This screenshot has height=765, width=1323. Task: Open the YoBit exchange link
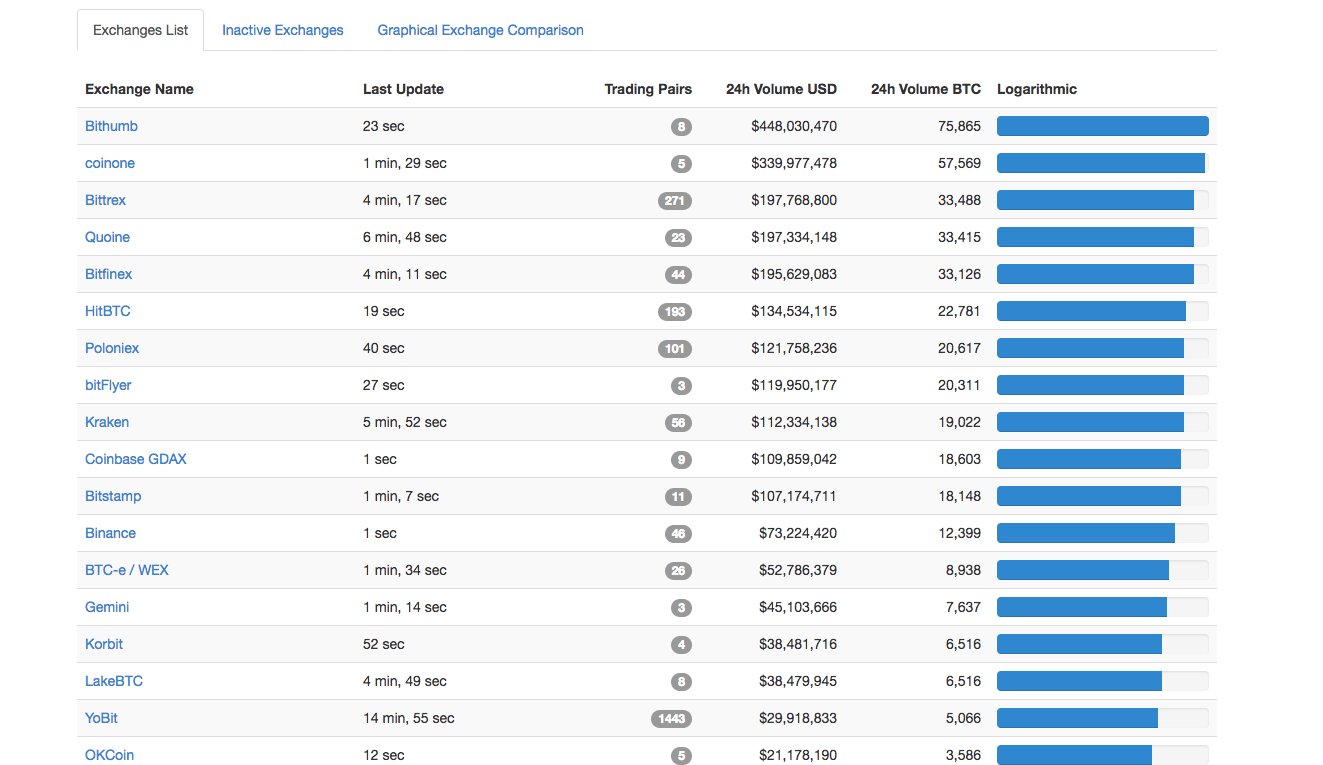tap(101, 718)
